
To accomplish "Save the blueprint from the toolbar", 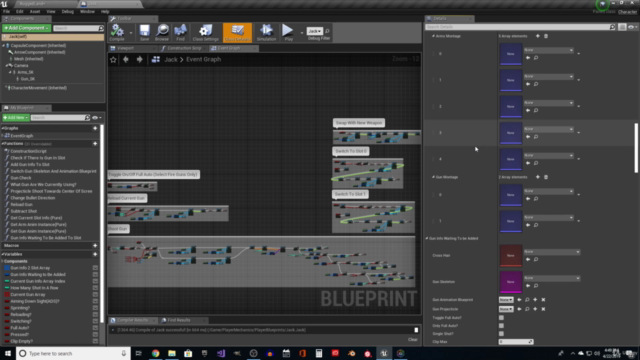I will pyautogui.click(x=144, y=32).
